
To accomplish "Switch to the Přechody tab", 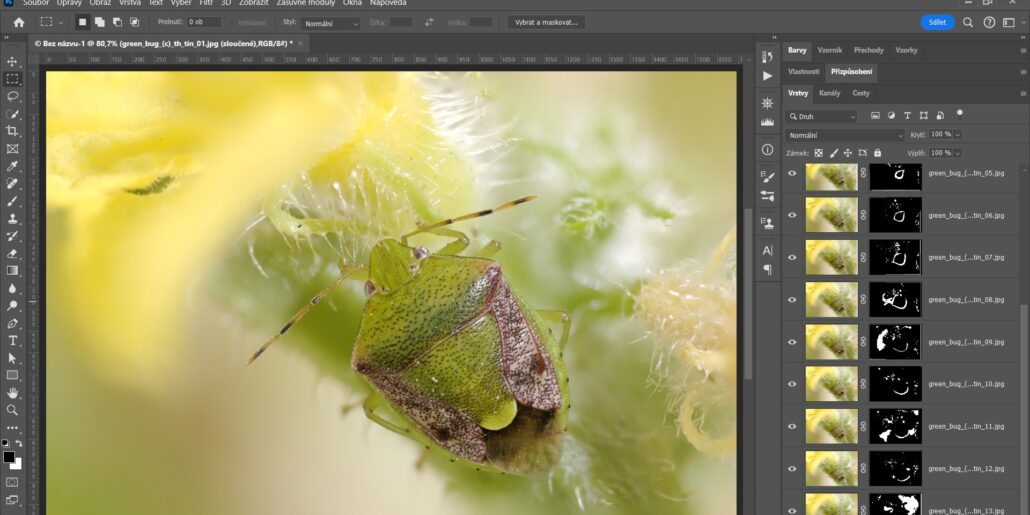I will [868, 50].
